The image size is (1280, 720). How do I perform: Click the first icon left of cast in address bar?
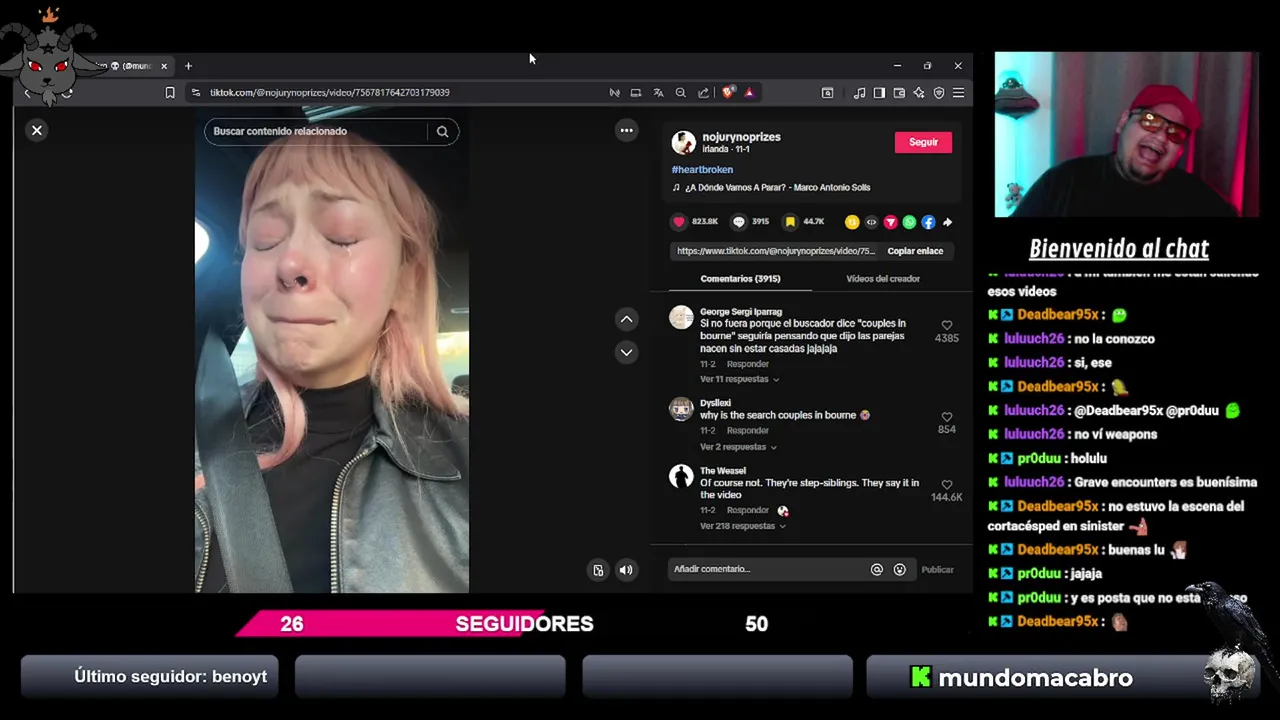[x=614, y=92]
